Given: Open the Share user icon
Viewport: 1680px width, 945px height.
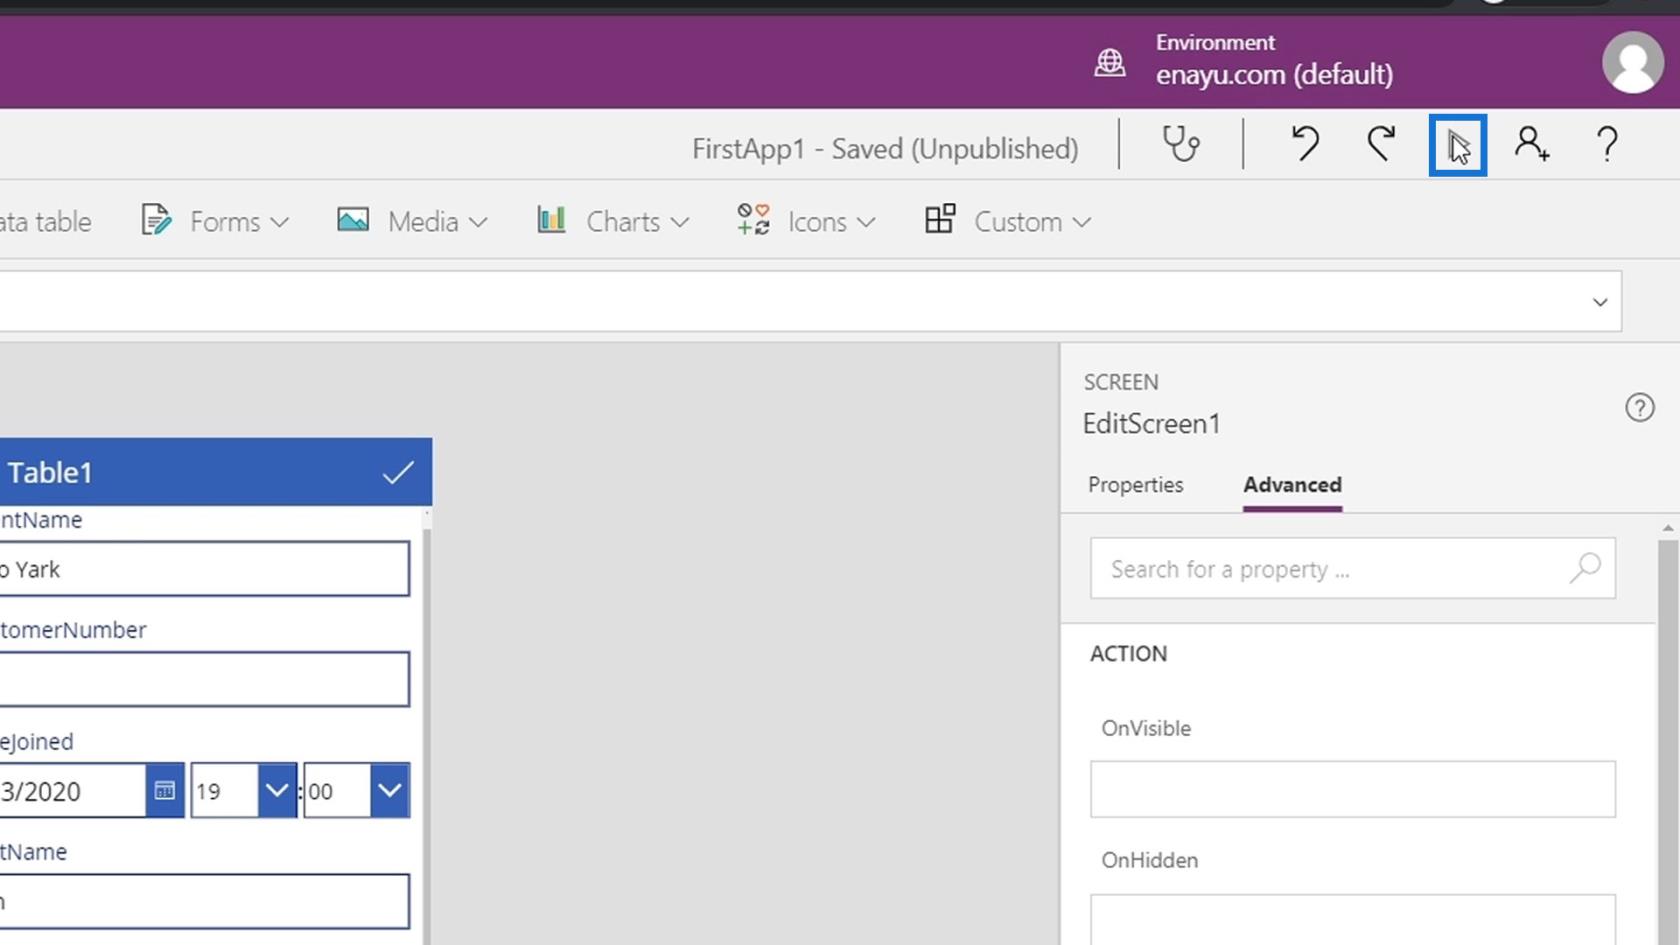Looking at the screenshot, I should point(1531,145).
